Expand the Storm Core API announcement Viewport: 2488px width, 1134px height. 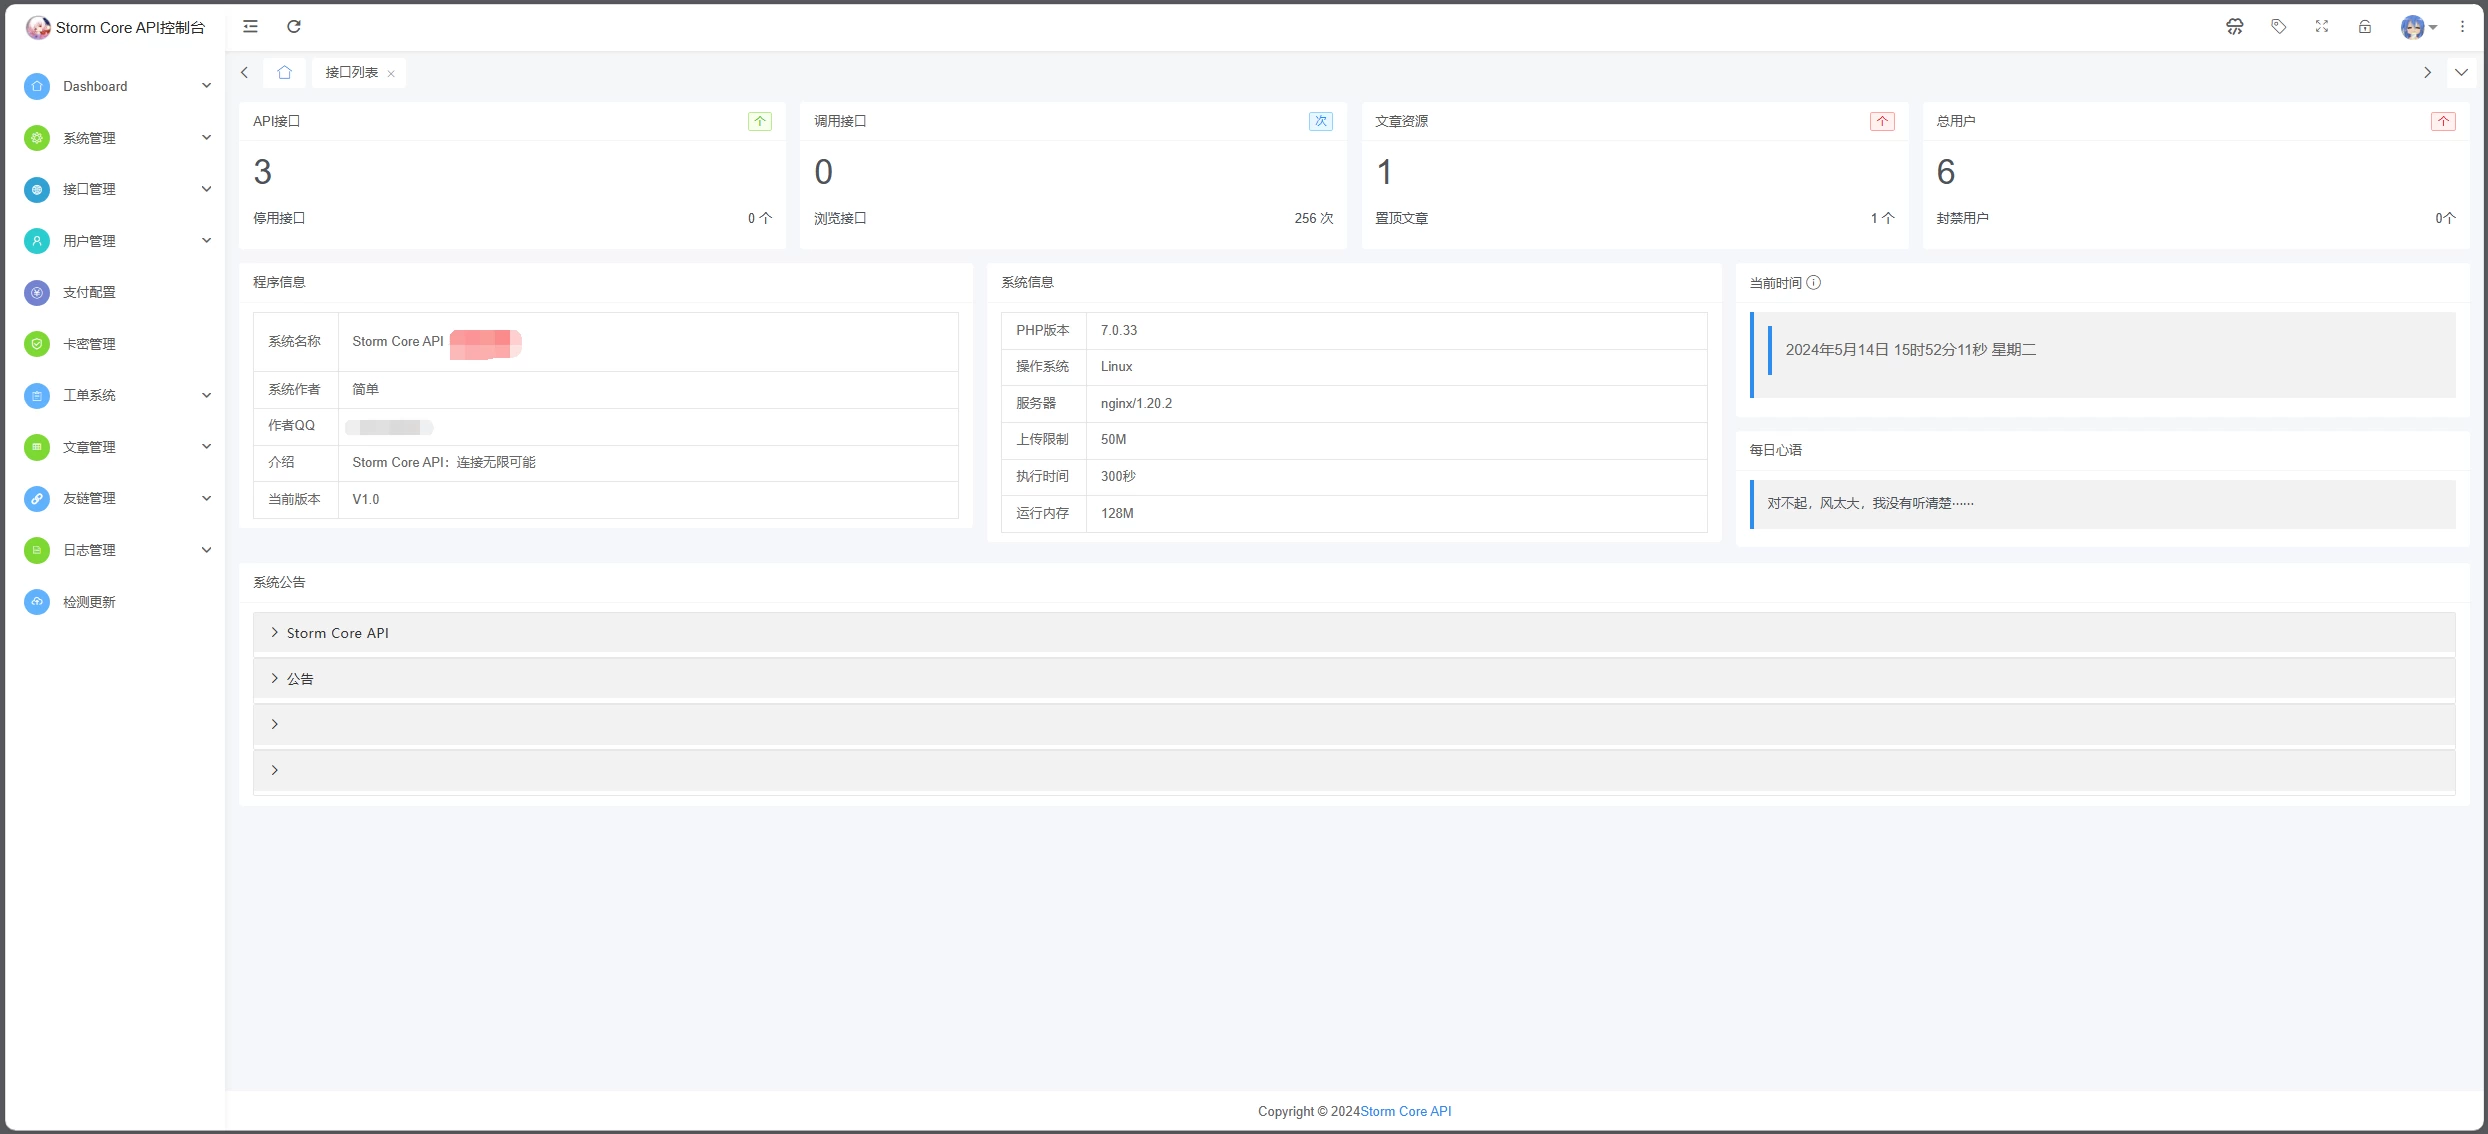click(x=337, y=633)
